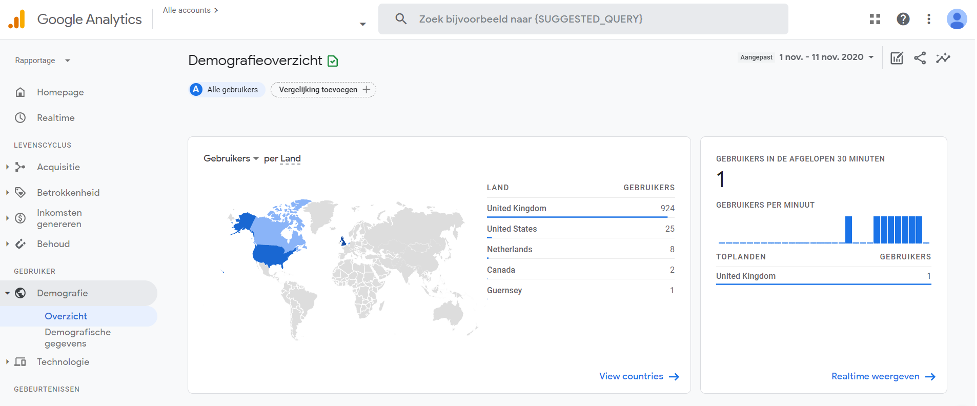Open the insights sparkline icon
Viewport: 977px width, 406px height.
click(x=943, y=58)
